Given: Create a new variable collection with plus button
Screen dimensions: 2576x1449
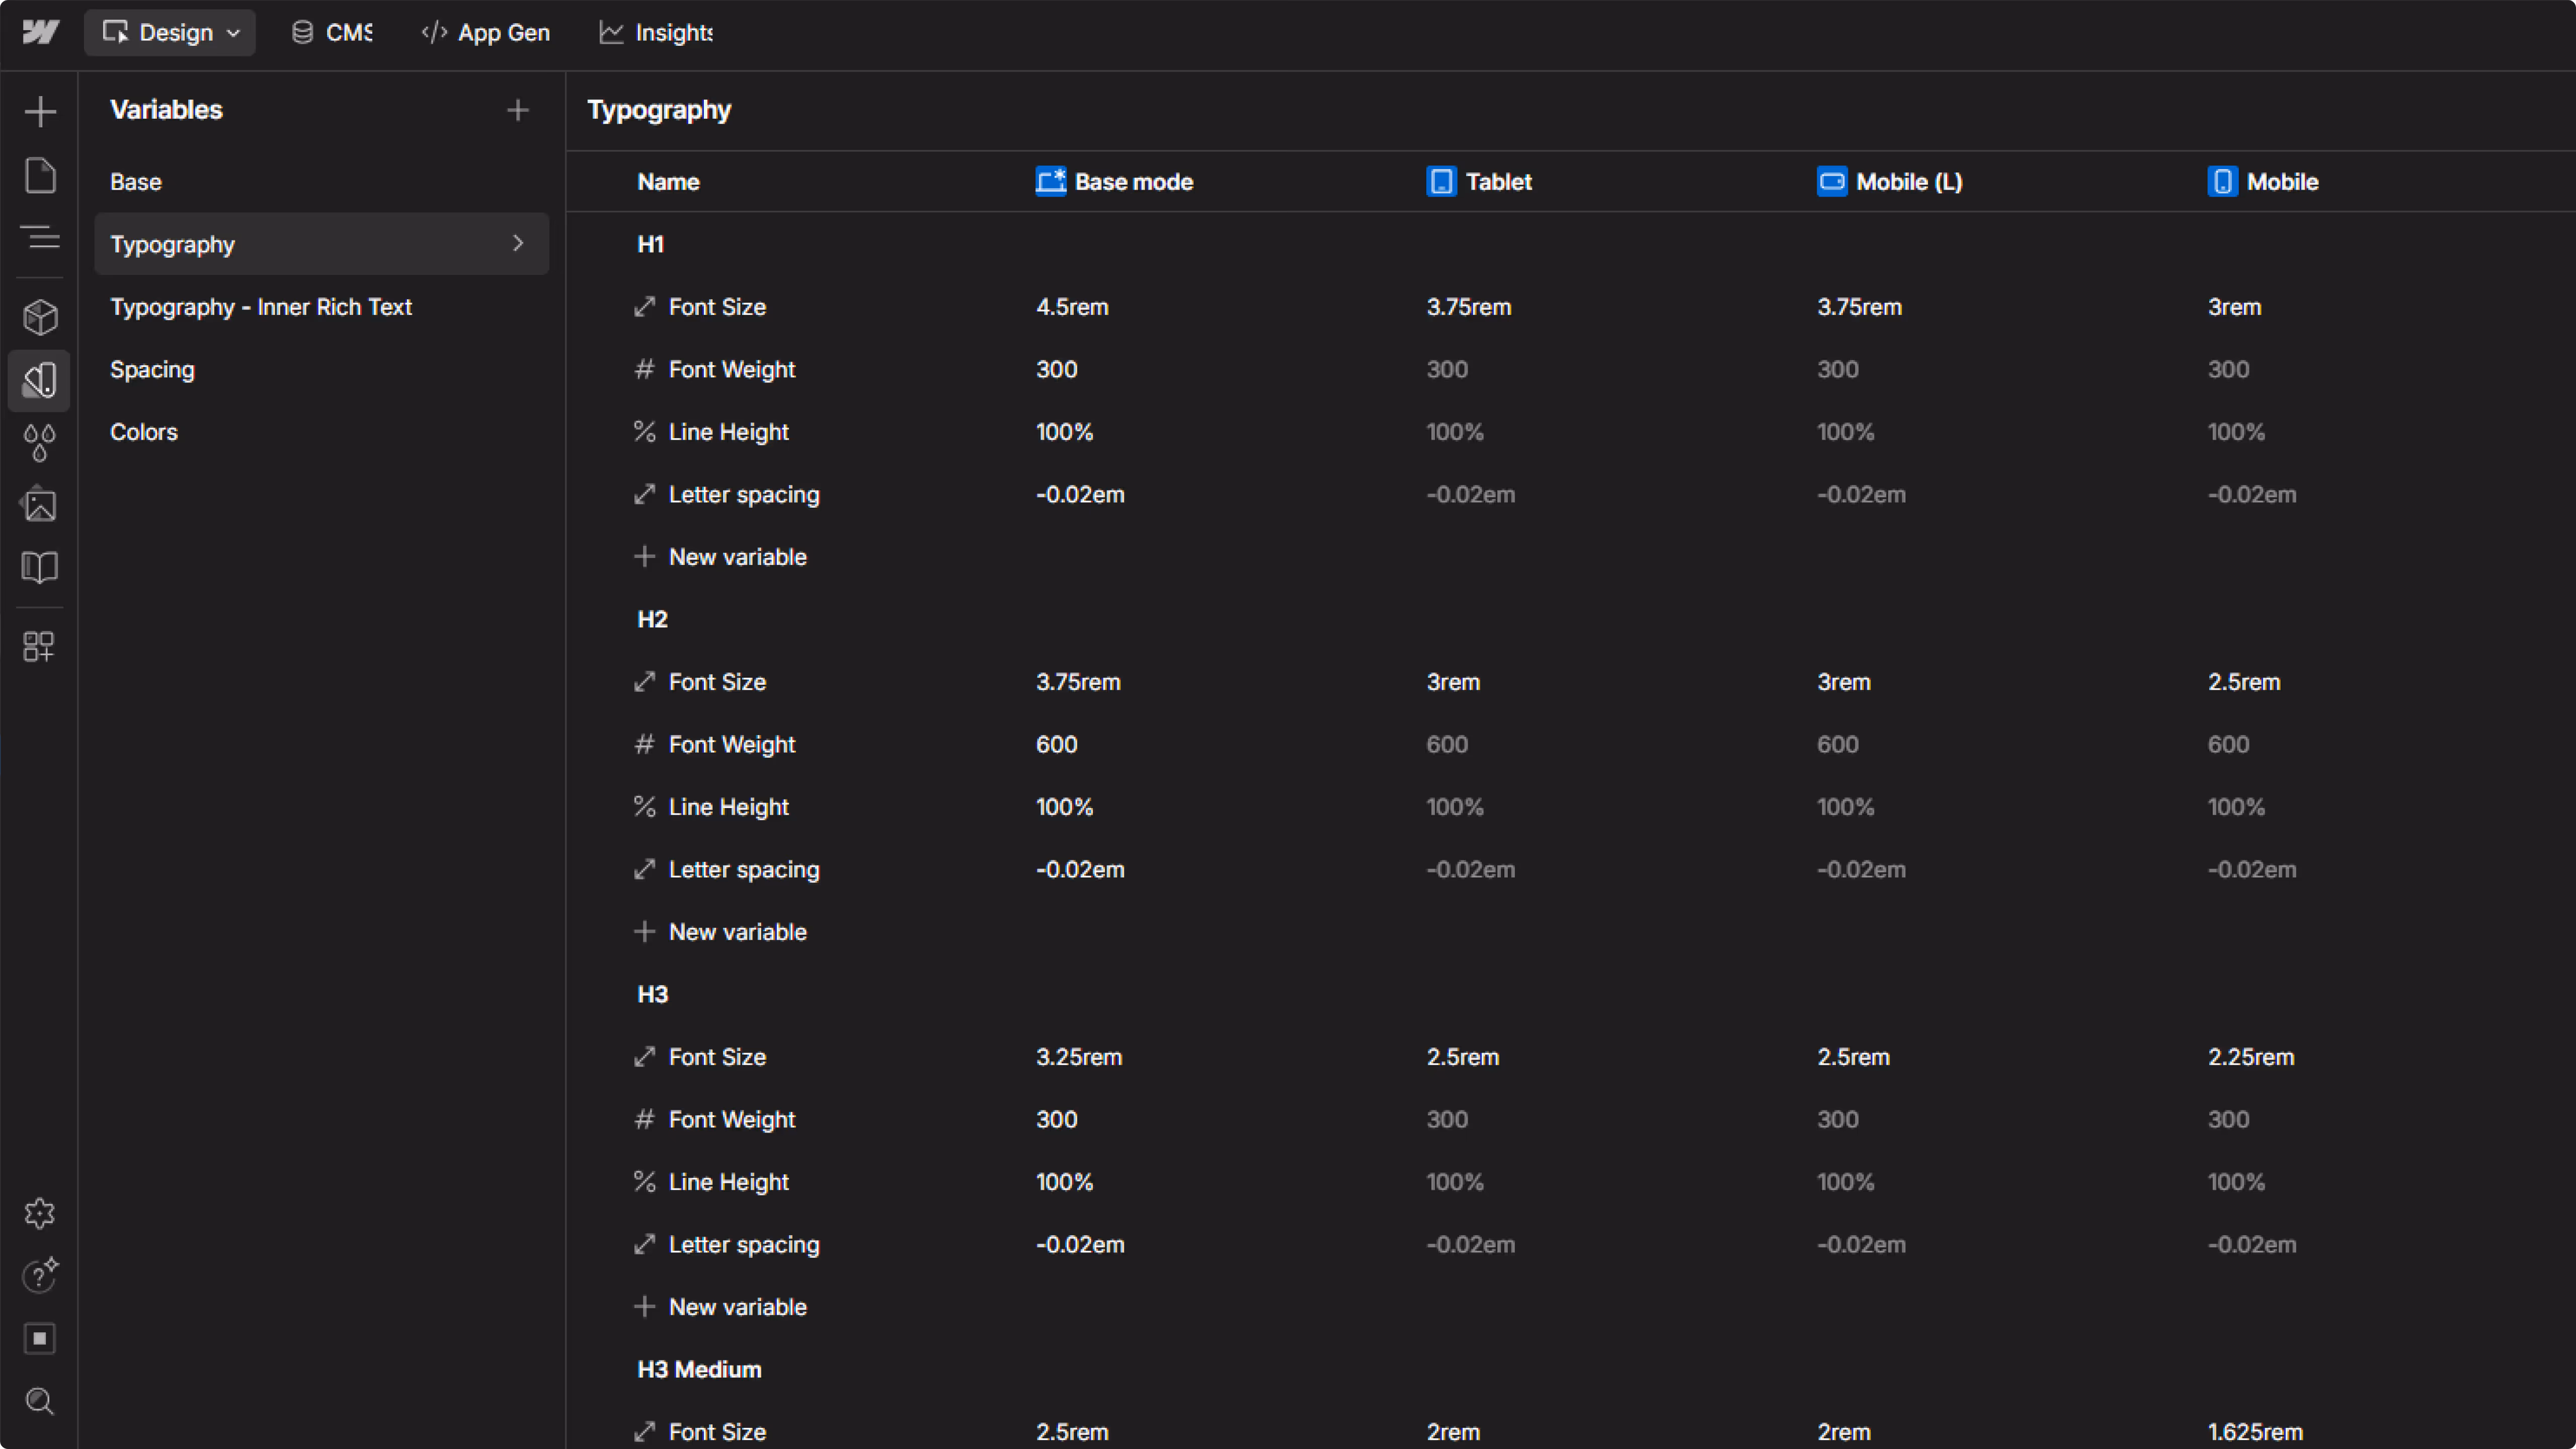Looking at the screenshot, I should pos(518,110).
